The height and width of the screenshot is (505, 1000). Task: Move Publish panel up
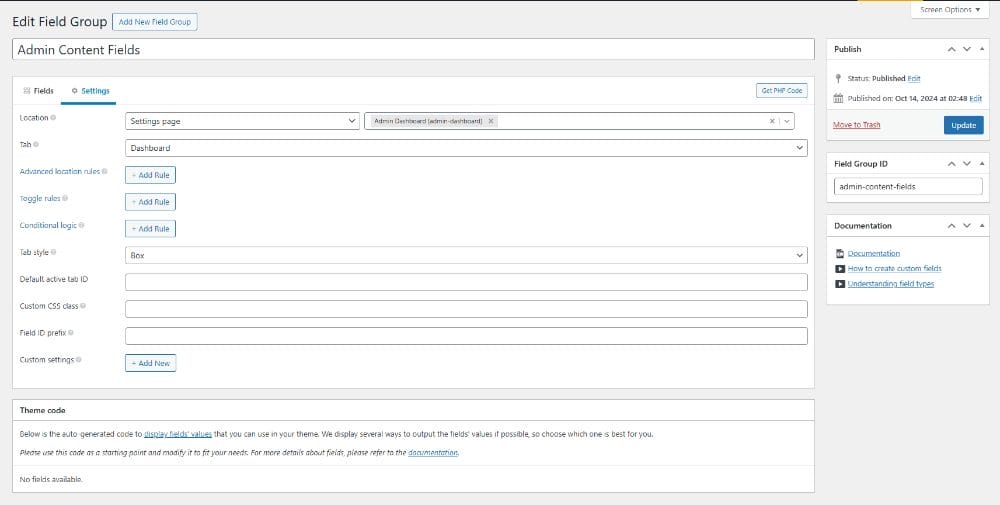click(952, 49)
